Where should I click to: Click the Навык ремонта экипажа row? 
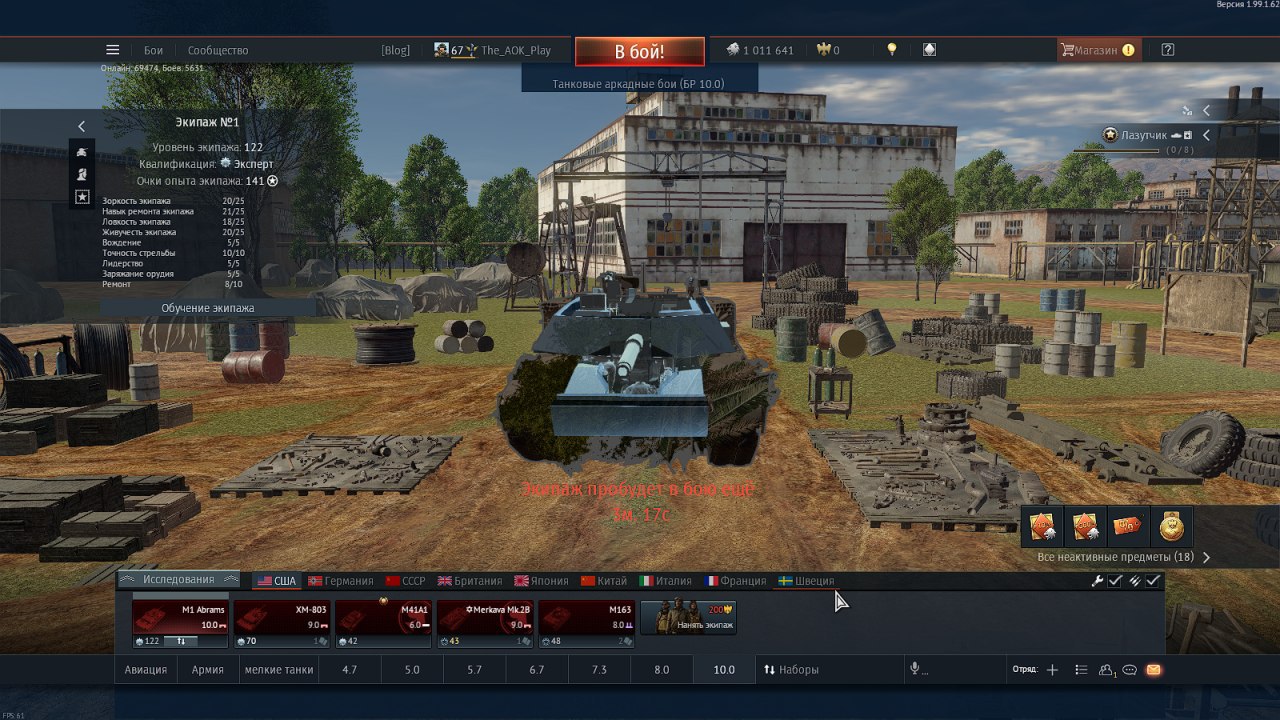pos(172,211)
